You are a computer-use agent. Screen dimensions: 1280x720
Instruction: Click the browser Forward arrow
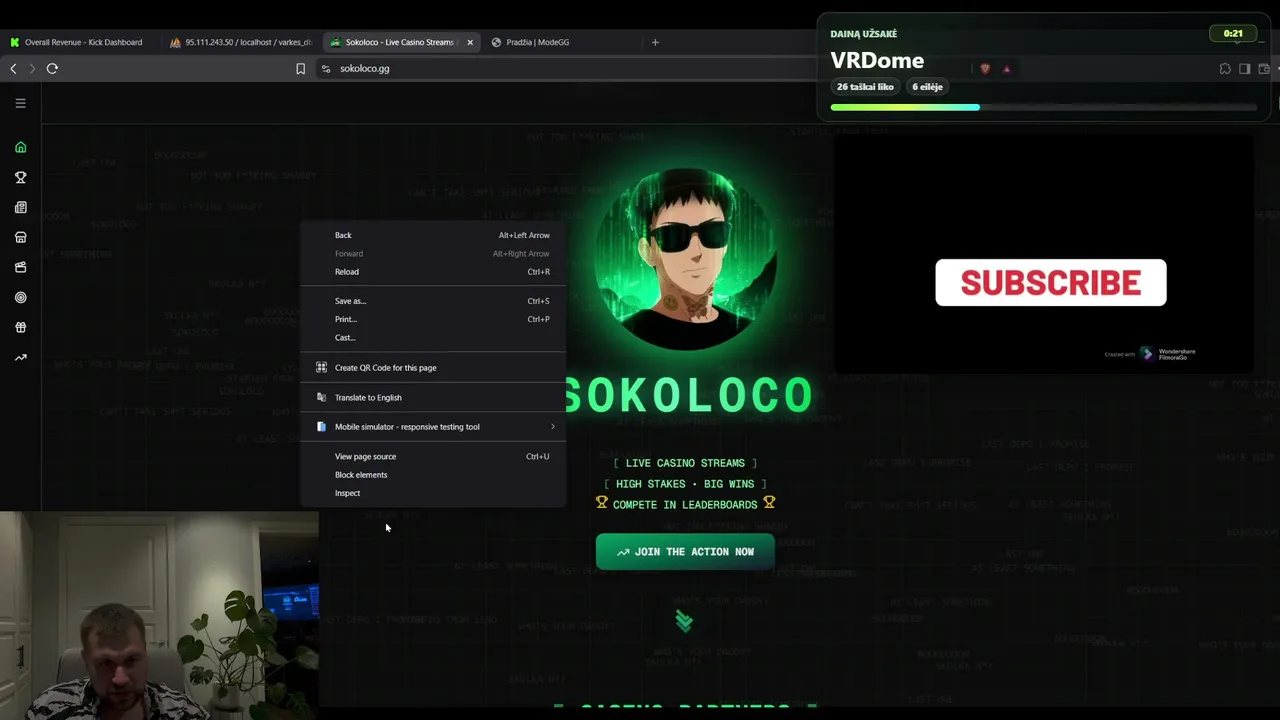pos(32,68)
